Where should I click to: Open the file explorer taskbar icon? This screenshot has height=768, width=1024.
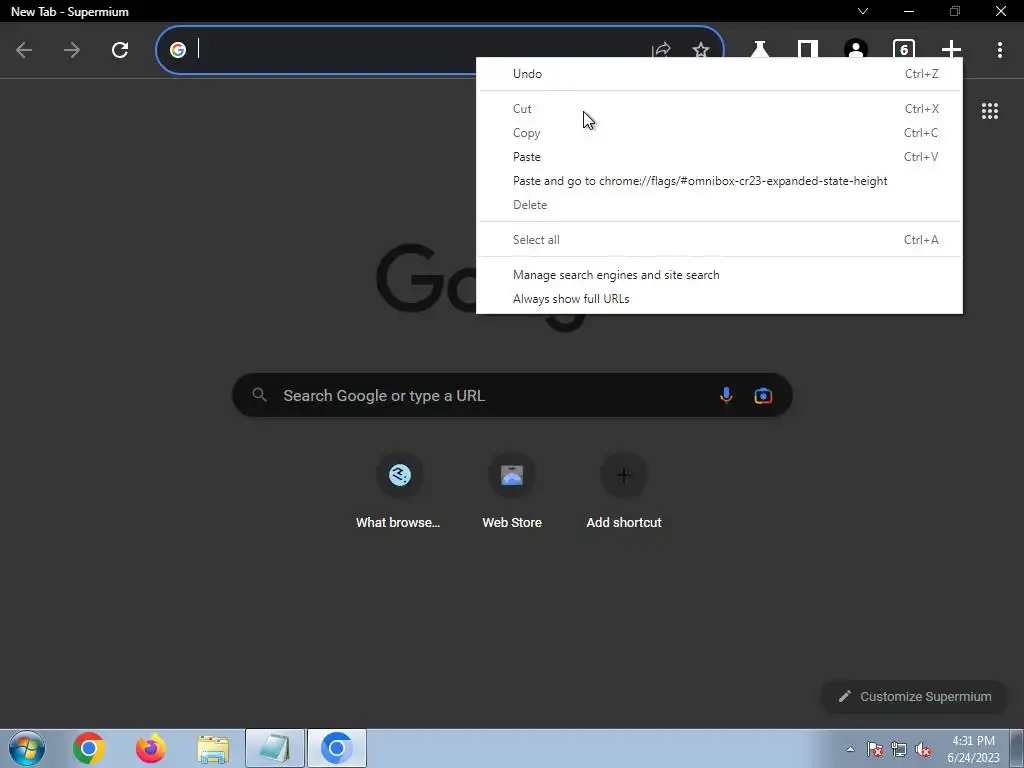[213, 748]
